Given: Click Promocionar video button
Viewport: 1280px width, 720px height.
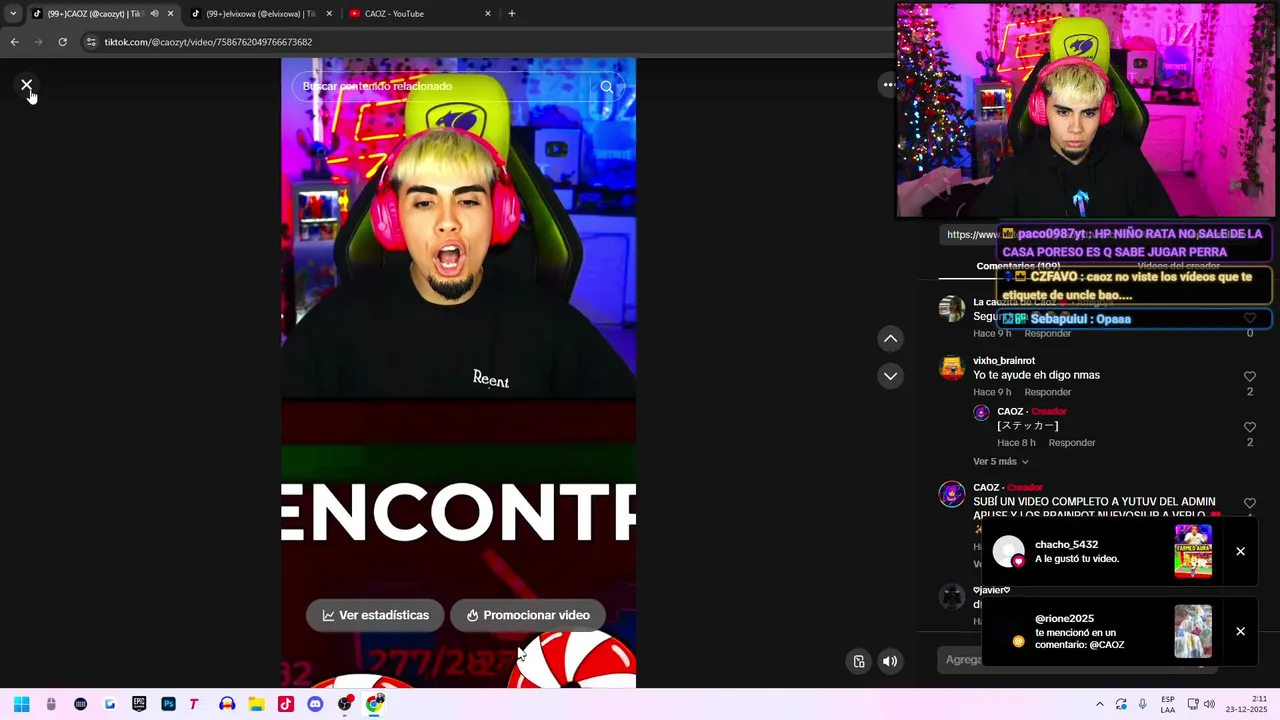Looking at the screenshot, I should [x=528, y=615].
